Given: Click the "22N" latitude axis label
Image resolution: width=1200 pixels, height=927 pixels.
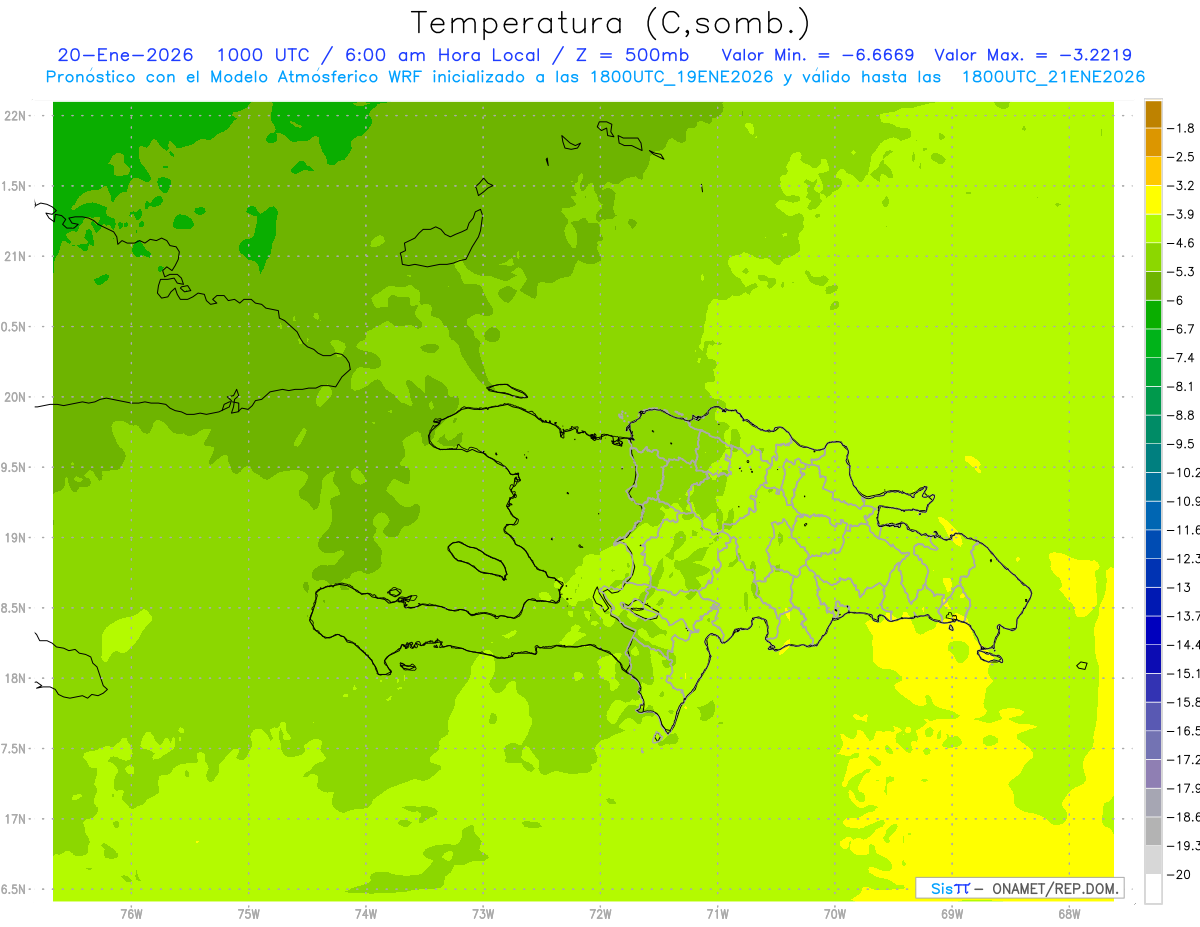Looking at the screenshot, I should click(x=16, y=116).
